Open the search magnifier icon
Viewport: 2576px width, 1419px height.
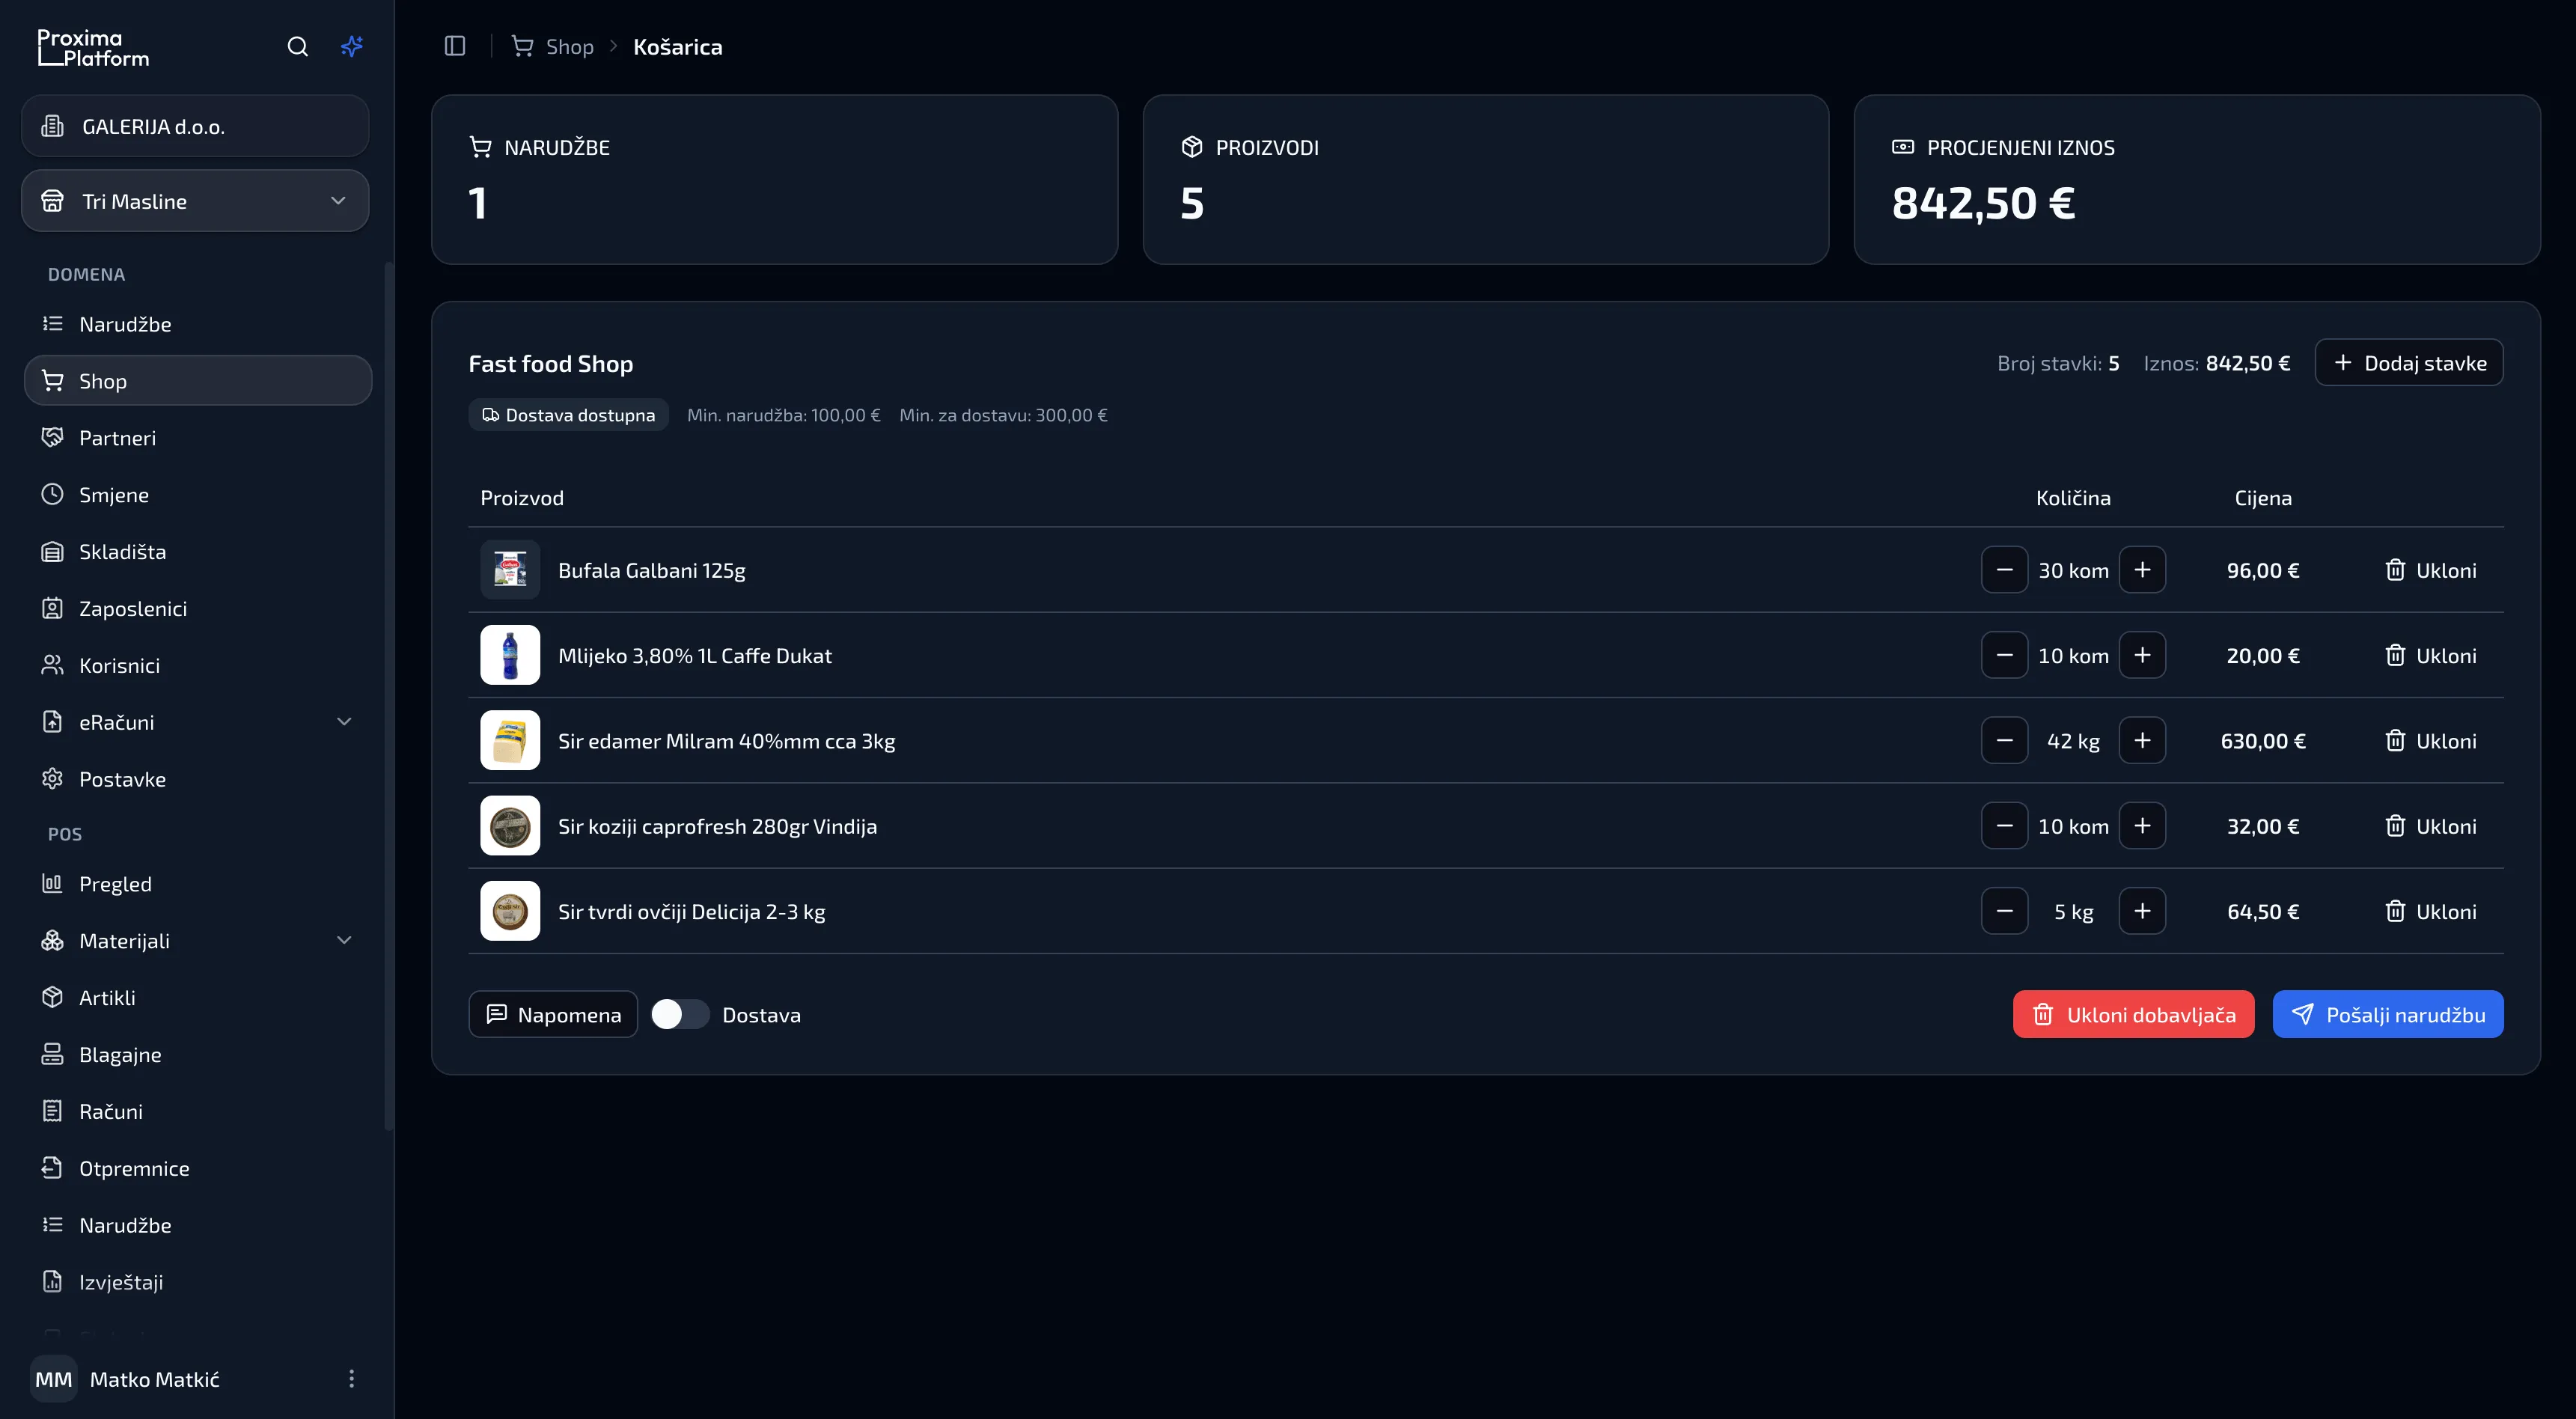(x=297, y=46)
